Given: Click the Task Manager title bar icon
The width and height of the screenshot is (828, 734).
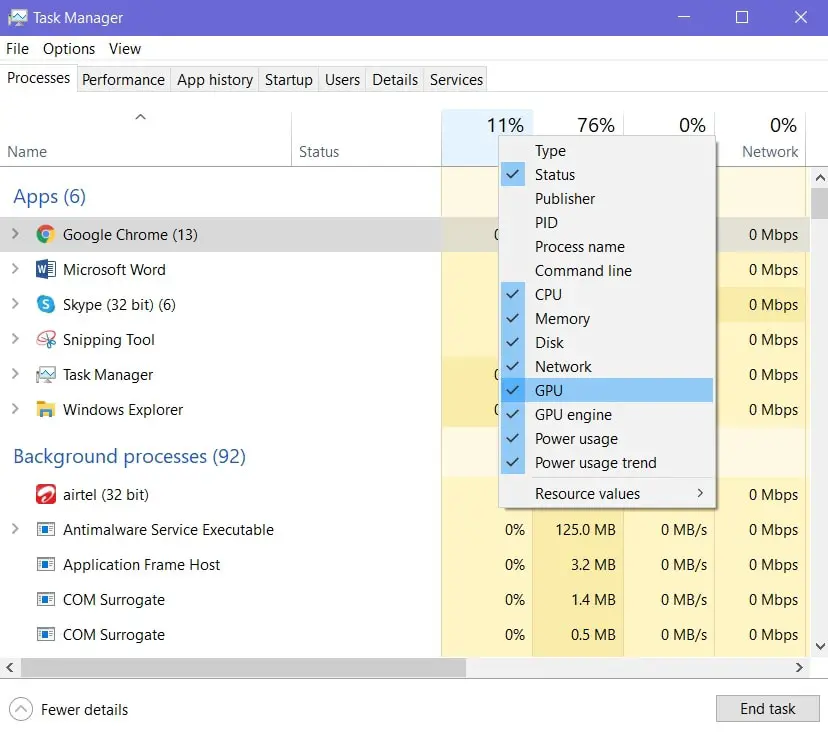Looking at the screenshot, I should click(x=18, y=17).
